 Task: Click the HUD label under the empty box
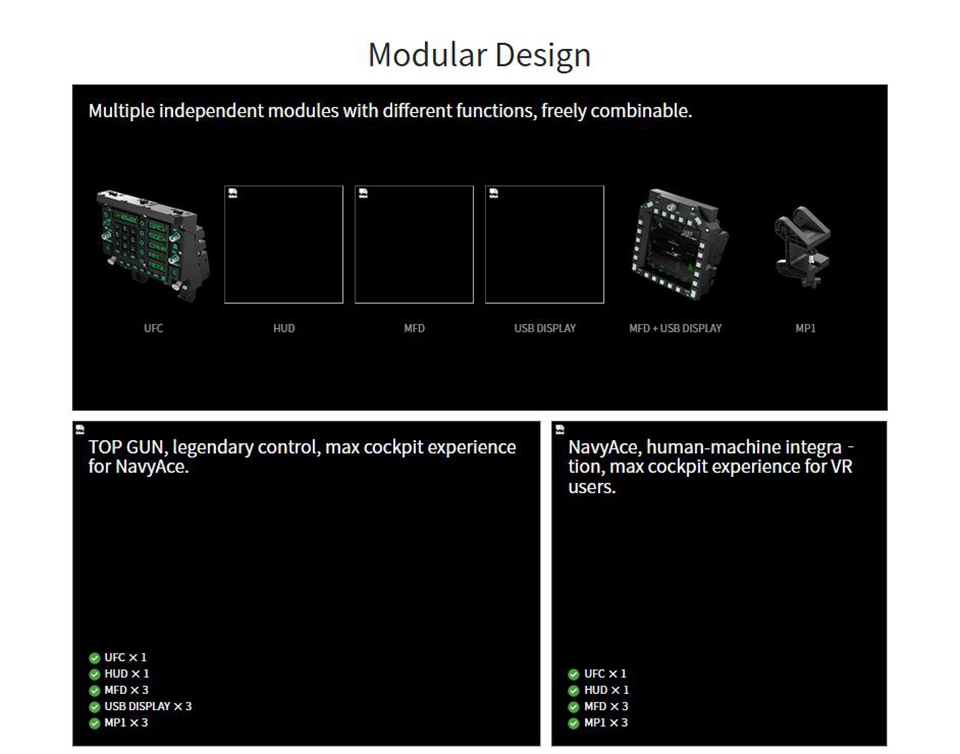coord(284,328)
